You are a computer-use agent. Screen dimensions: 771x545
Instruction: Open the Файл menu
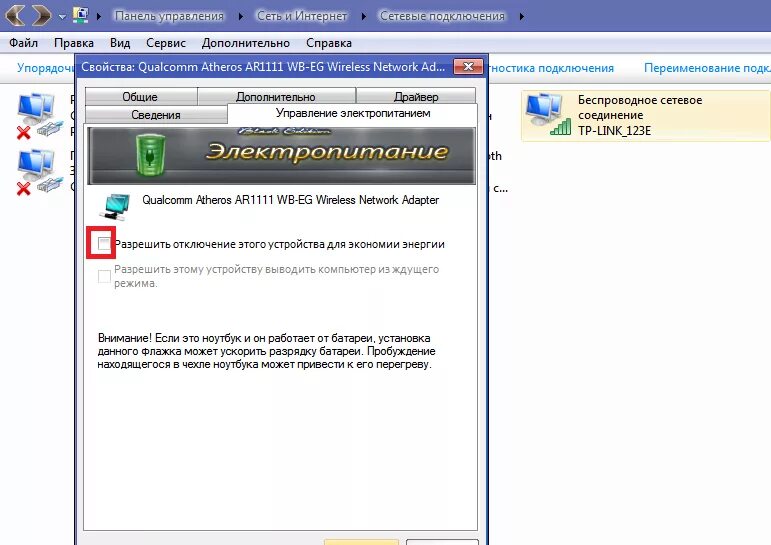point(23,43)
